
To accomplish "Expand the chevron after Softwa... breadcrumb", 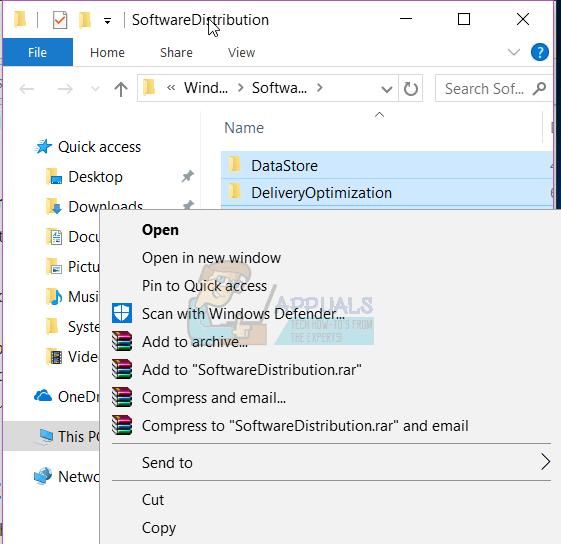I will pyautogui.click(x=319, y=88).
